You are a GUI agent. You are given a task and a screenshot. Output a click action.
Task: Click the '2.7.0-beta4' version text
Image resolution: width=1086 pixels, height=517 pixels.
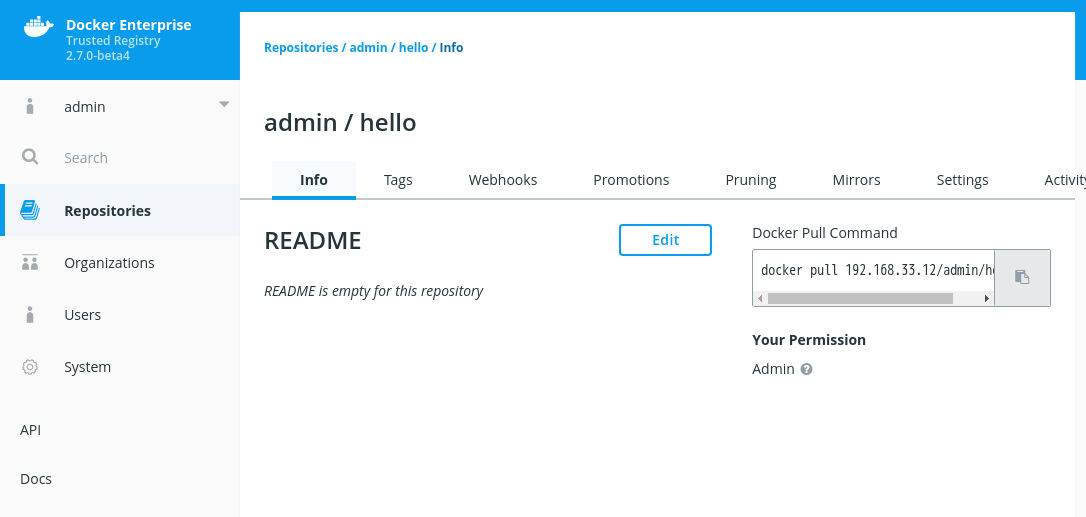click(x=98, y=55)
